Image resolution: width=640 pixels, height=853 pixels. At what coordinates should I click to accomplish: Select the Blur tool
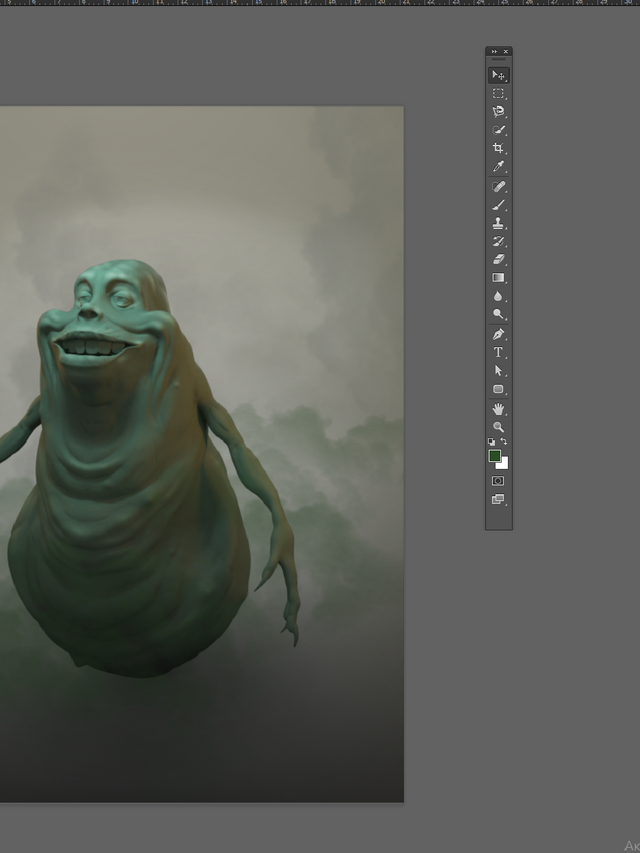[499, 296]
